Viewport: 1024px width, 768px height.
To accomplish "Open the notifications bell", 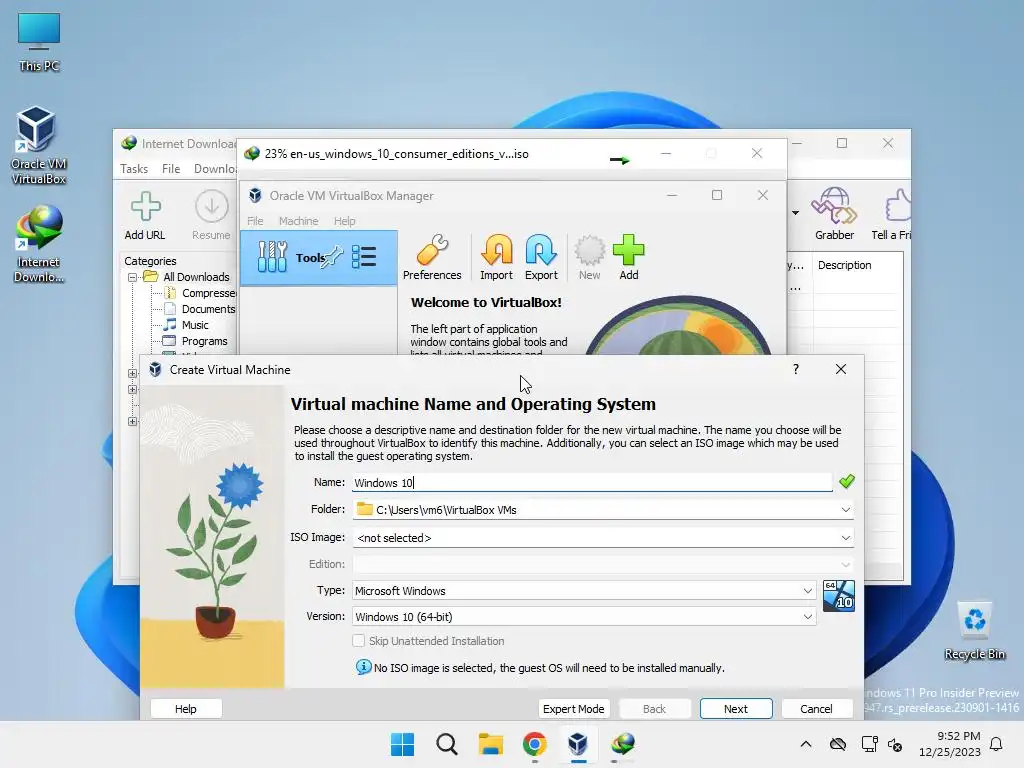I will [x=996, y=744].
